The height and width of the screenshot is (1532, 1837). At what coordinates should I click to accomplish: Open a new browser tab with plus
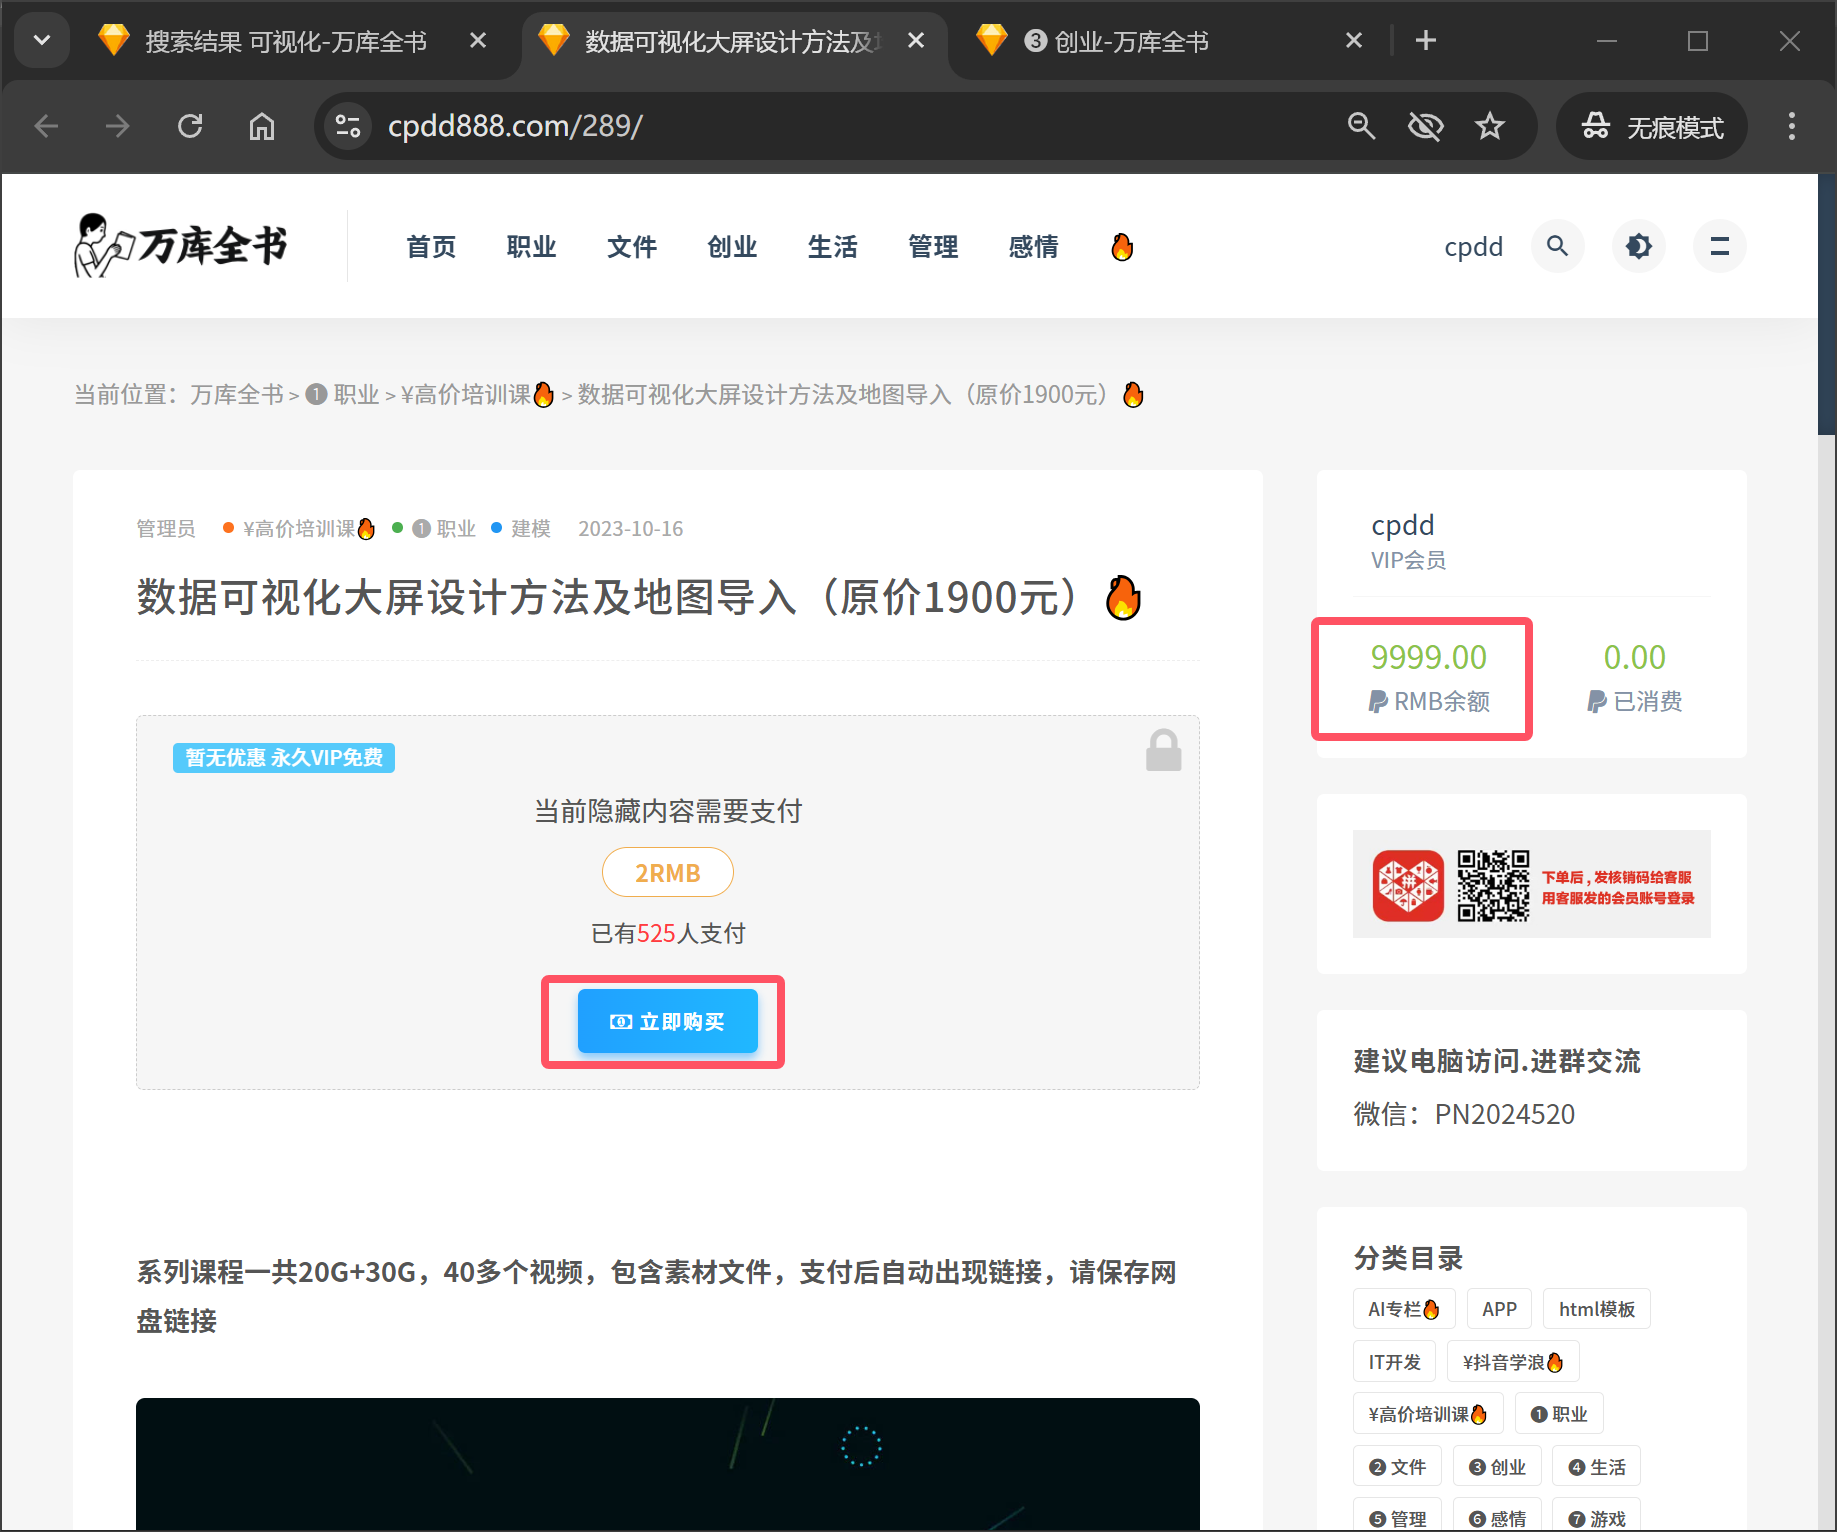pyautogui.click(x=1426, y=41)
